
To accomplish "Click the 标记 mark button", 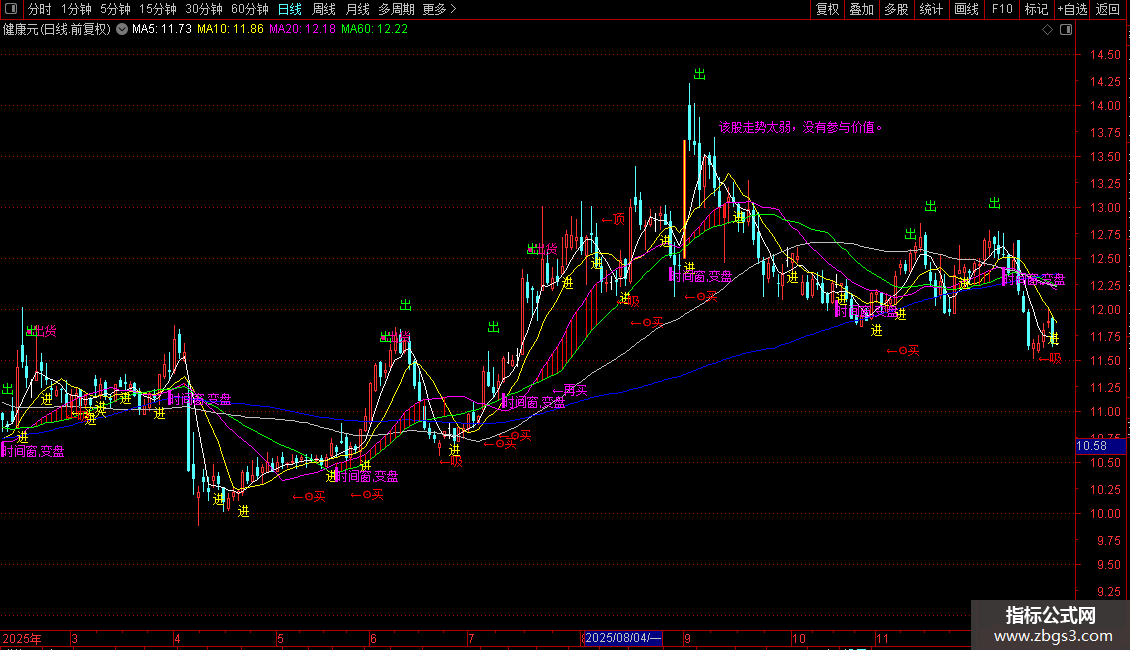I will (1036, 9).
